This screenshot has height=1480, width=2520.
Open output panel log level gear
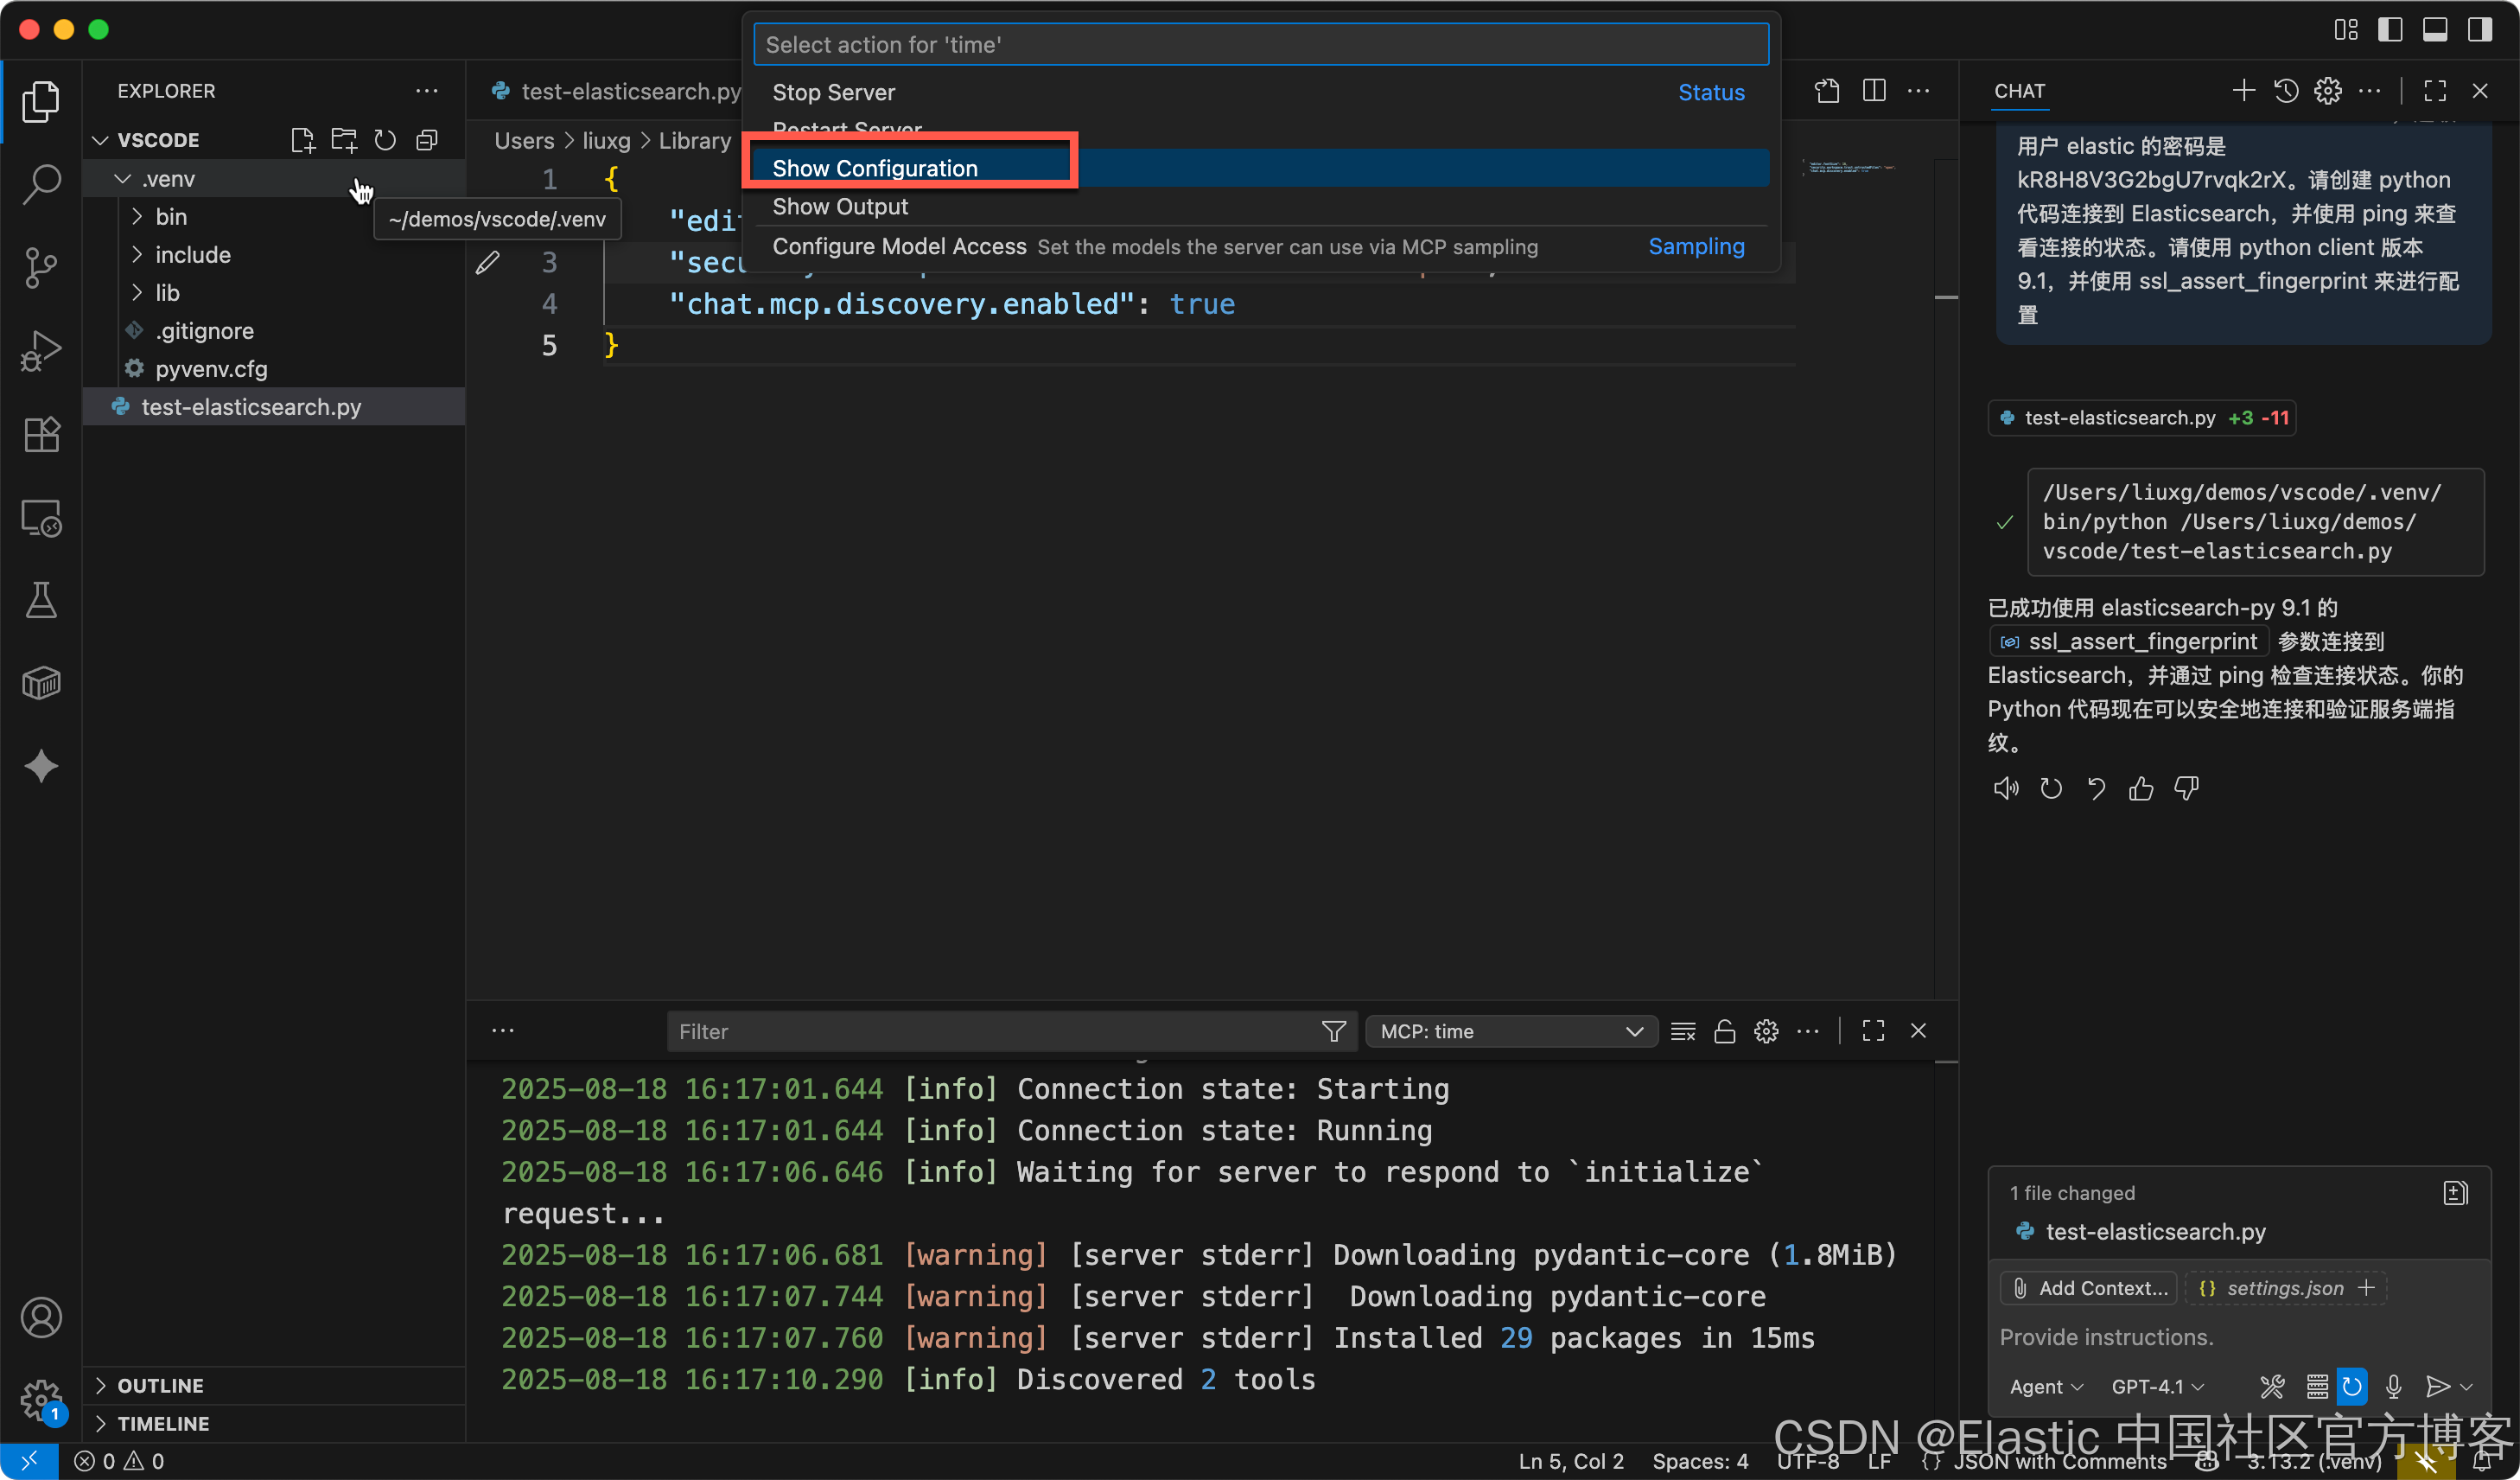point(1766,1031)
